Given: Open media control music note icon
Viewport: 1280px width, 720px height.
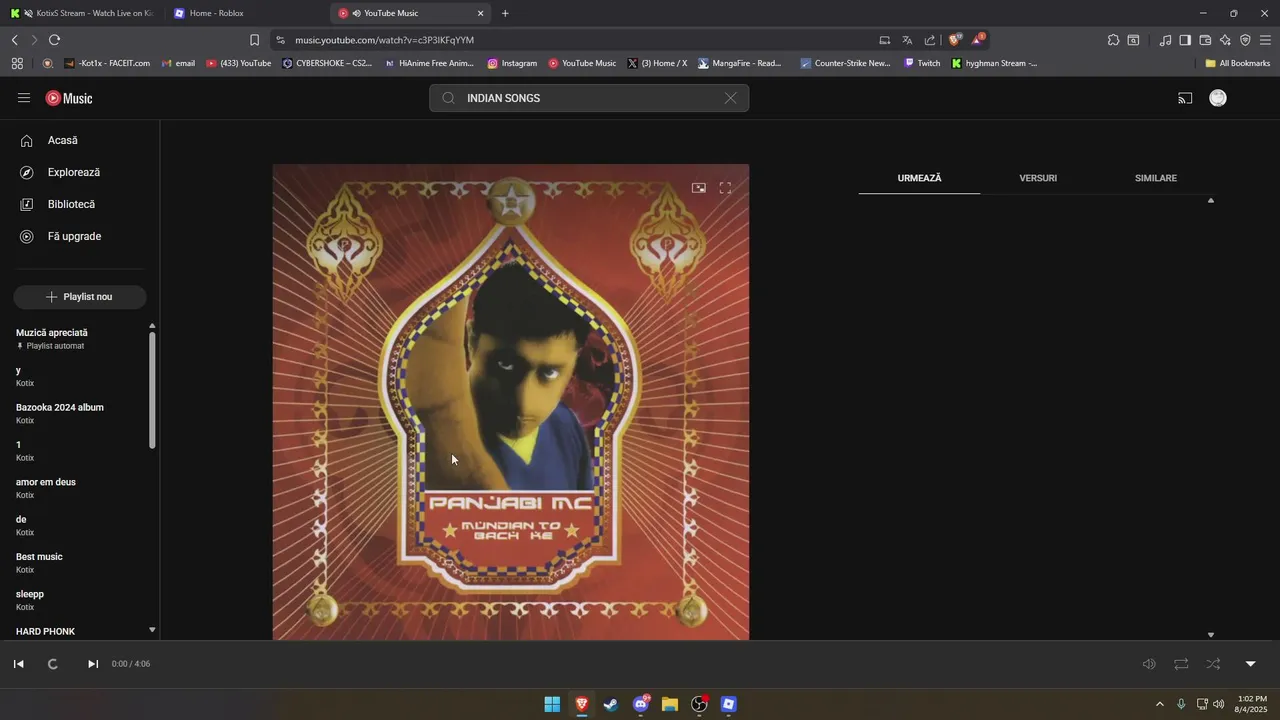Looking at the screenshot, I should [1165, 40].
